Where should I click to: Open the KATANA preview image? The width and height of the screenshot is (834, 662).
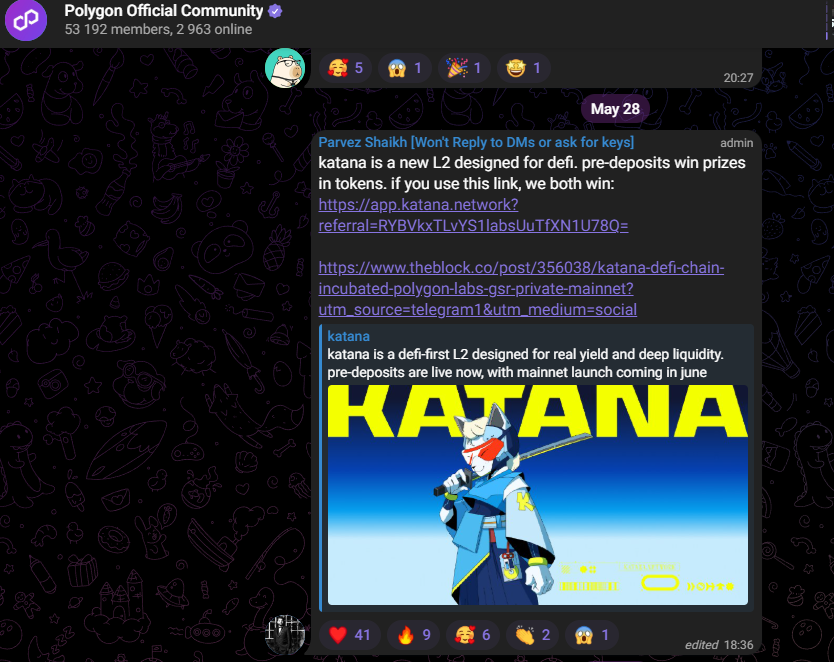(x=538, y=495)
